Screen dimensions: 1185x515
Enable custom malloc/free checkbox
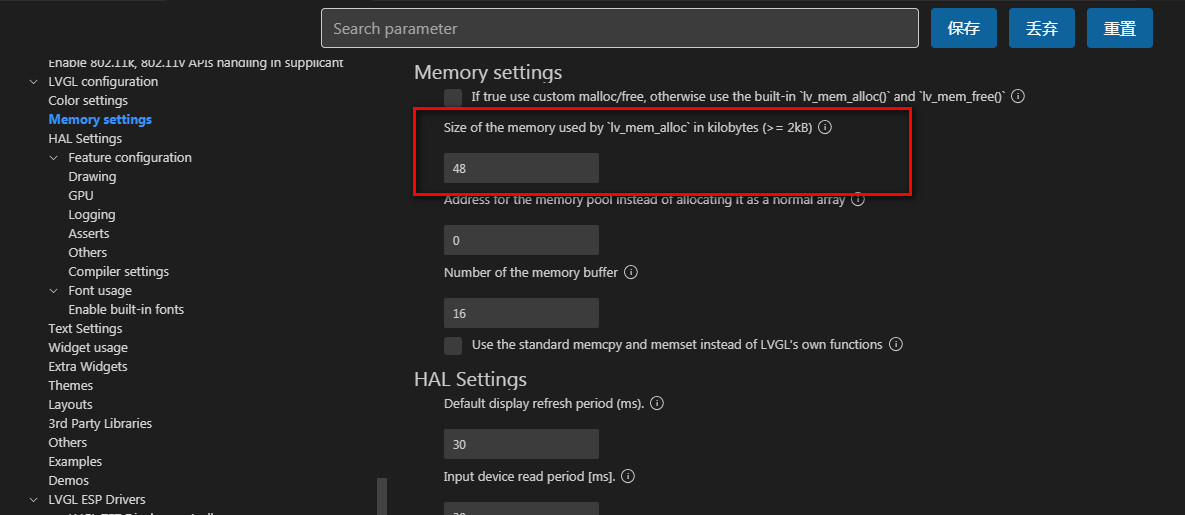(453, 97)
